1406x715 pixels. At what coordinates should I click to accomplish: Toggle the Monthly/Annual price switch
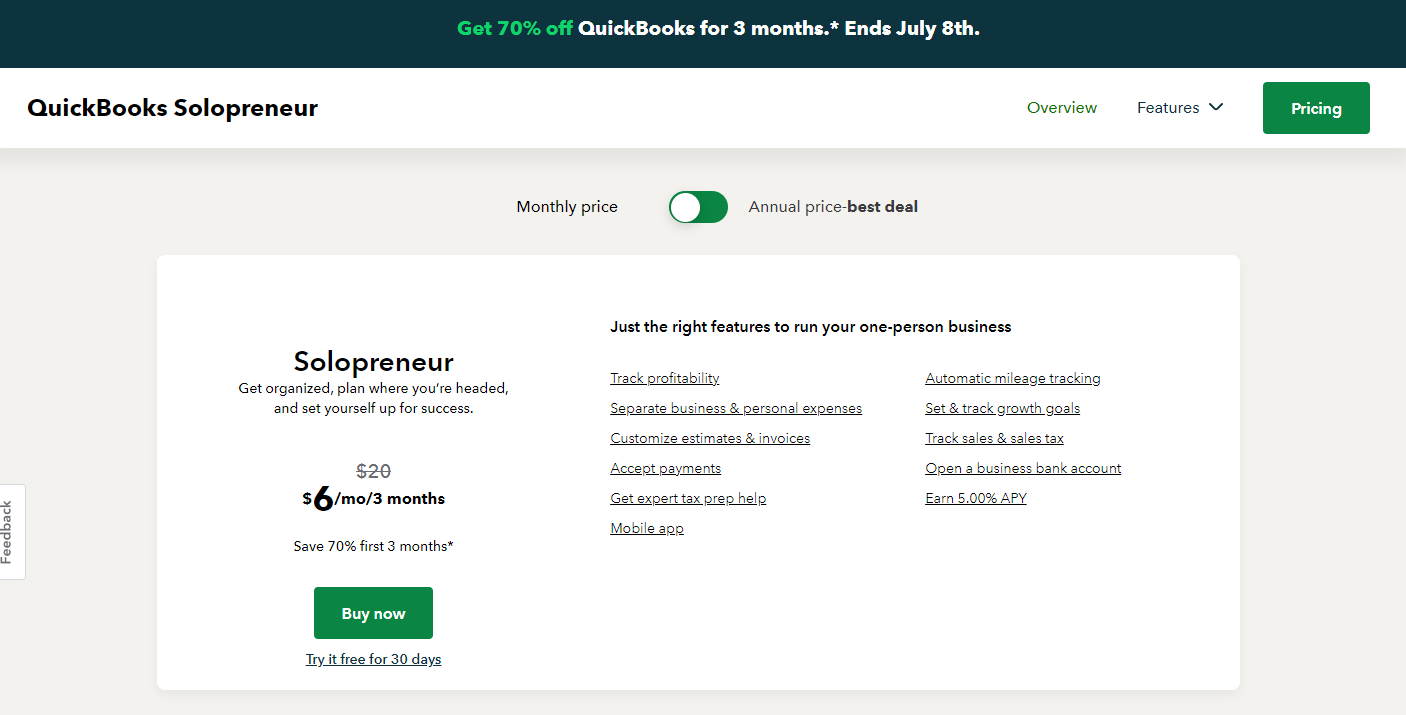click(x=698, y=207)
